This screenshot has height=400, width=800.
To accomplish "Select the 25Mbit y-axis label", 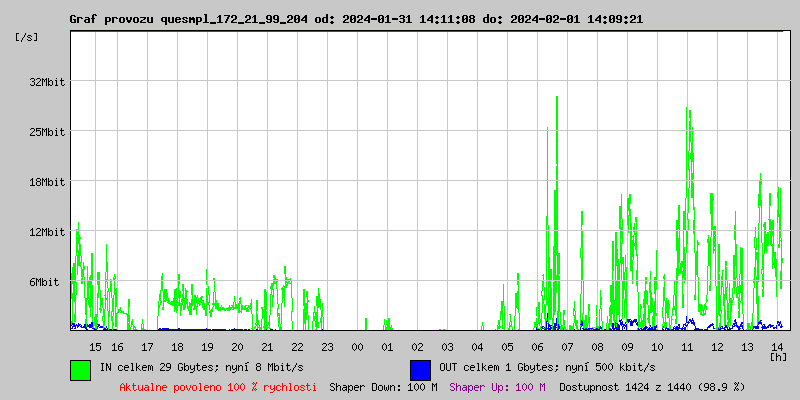I will (47, 132).
